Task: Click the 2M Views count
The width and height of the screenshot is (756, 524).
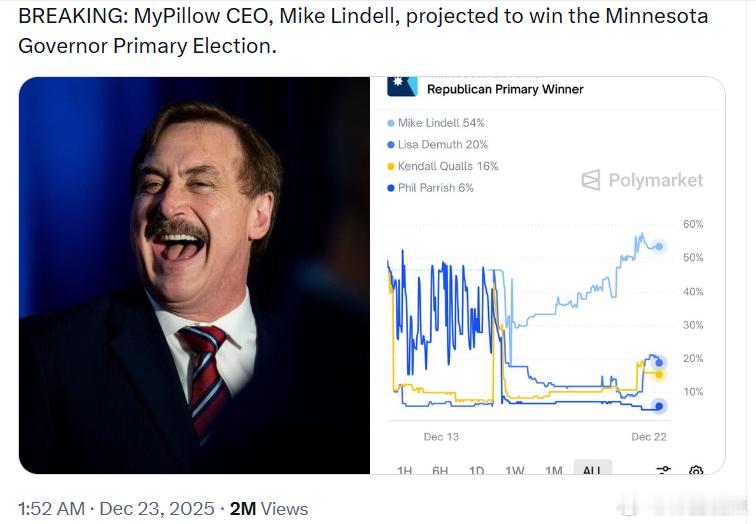Action: click(269, 509)
